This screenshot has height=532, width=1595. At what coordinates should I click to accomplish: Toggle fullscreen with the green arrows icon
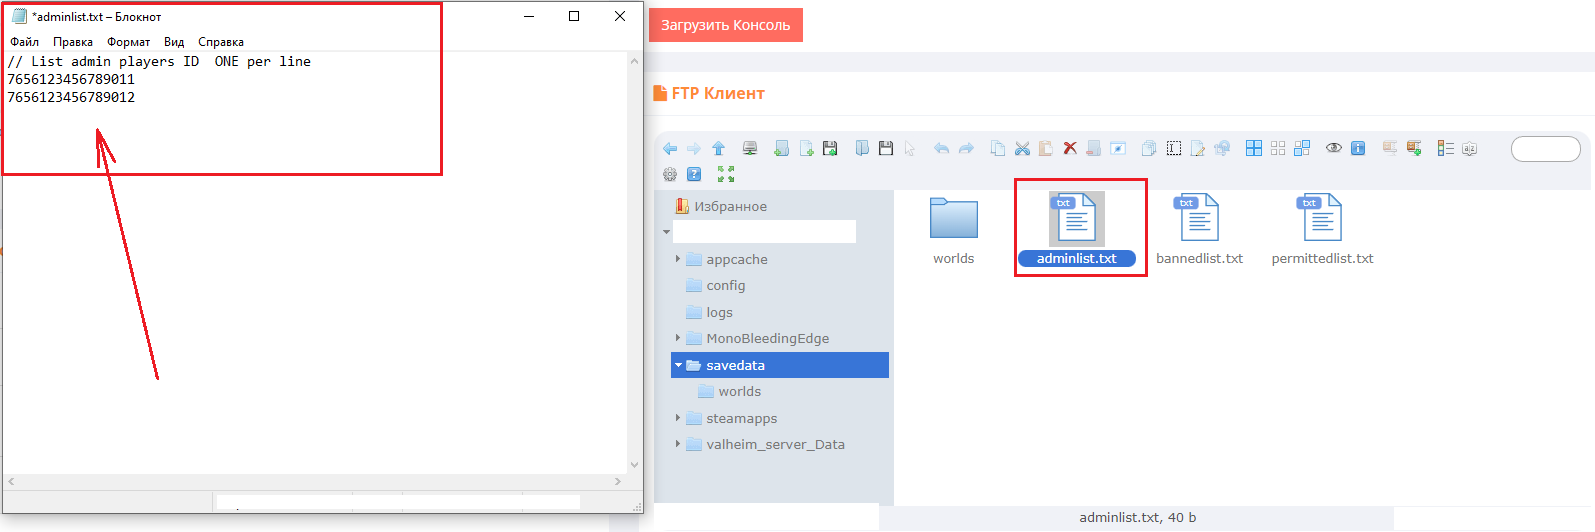click(726, 174)
